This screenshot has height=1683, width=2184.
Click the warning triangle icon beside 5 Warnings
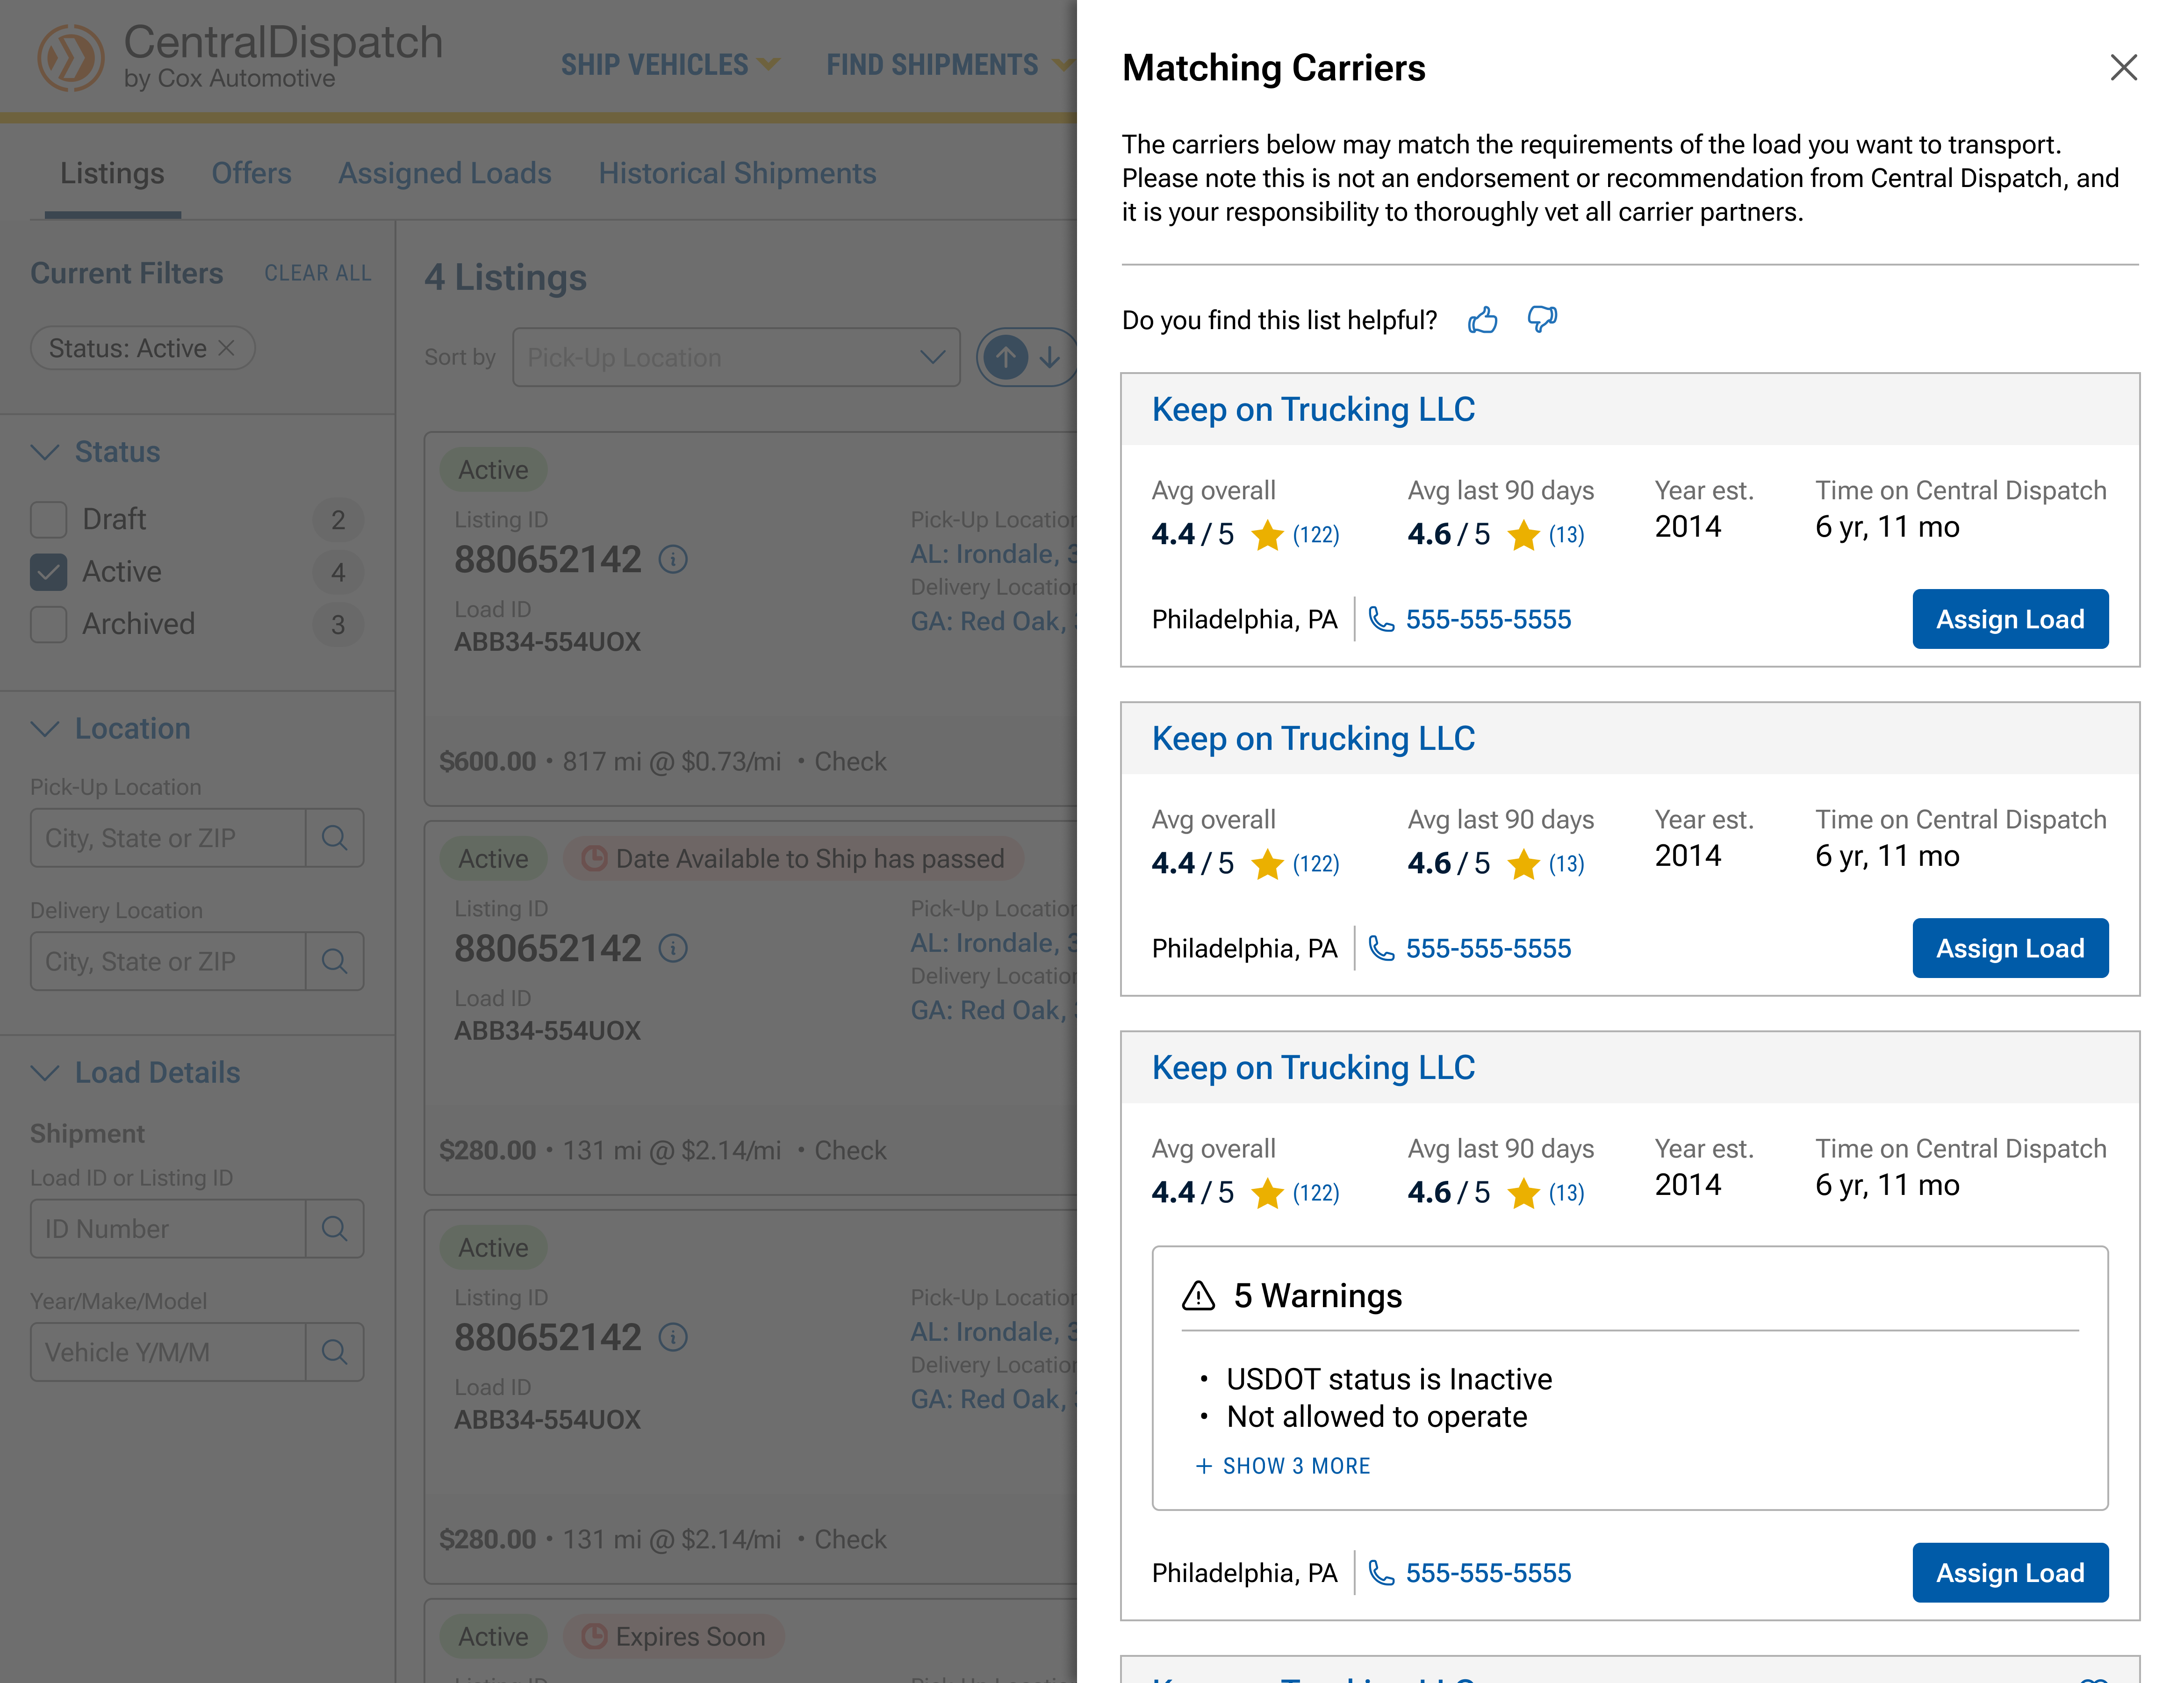pos(1198,1296)
